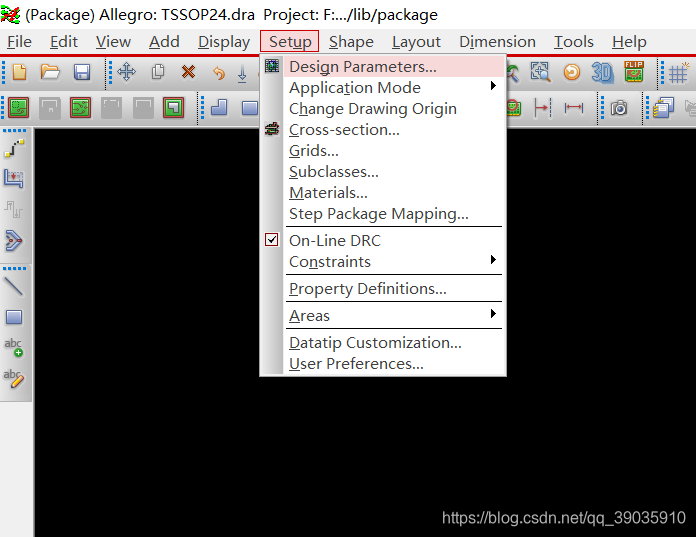
Task: Click the Copy toolbar icon
Action: (x=158, y=72)
